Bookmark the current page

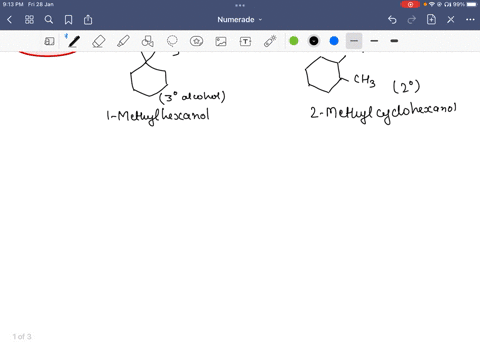pos(68,20)
